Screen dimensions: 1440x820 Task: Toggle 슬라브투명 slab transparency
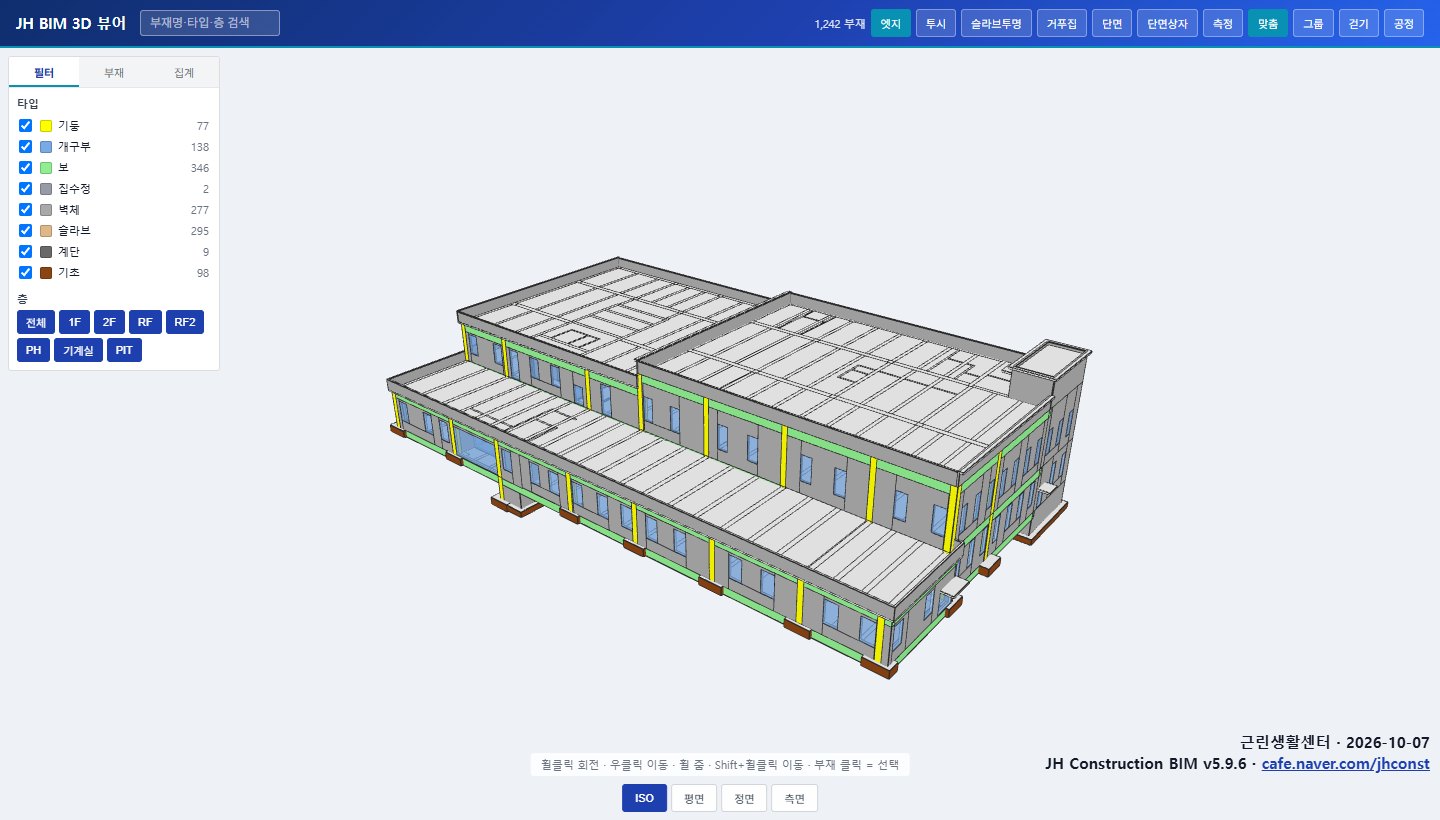click(995, 23)
